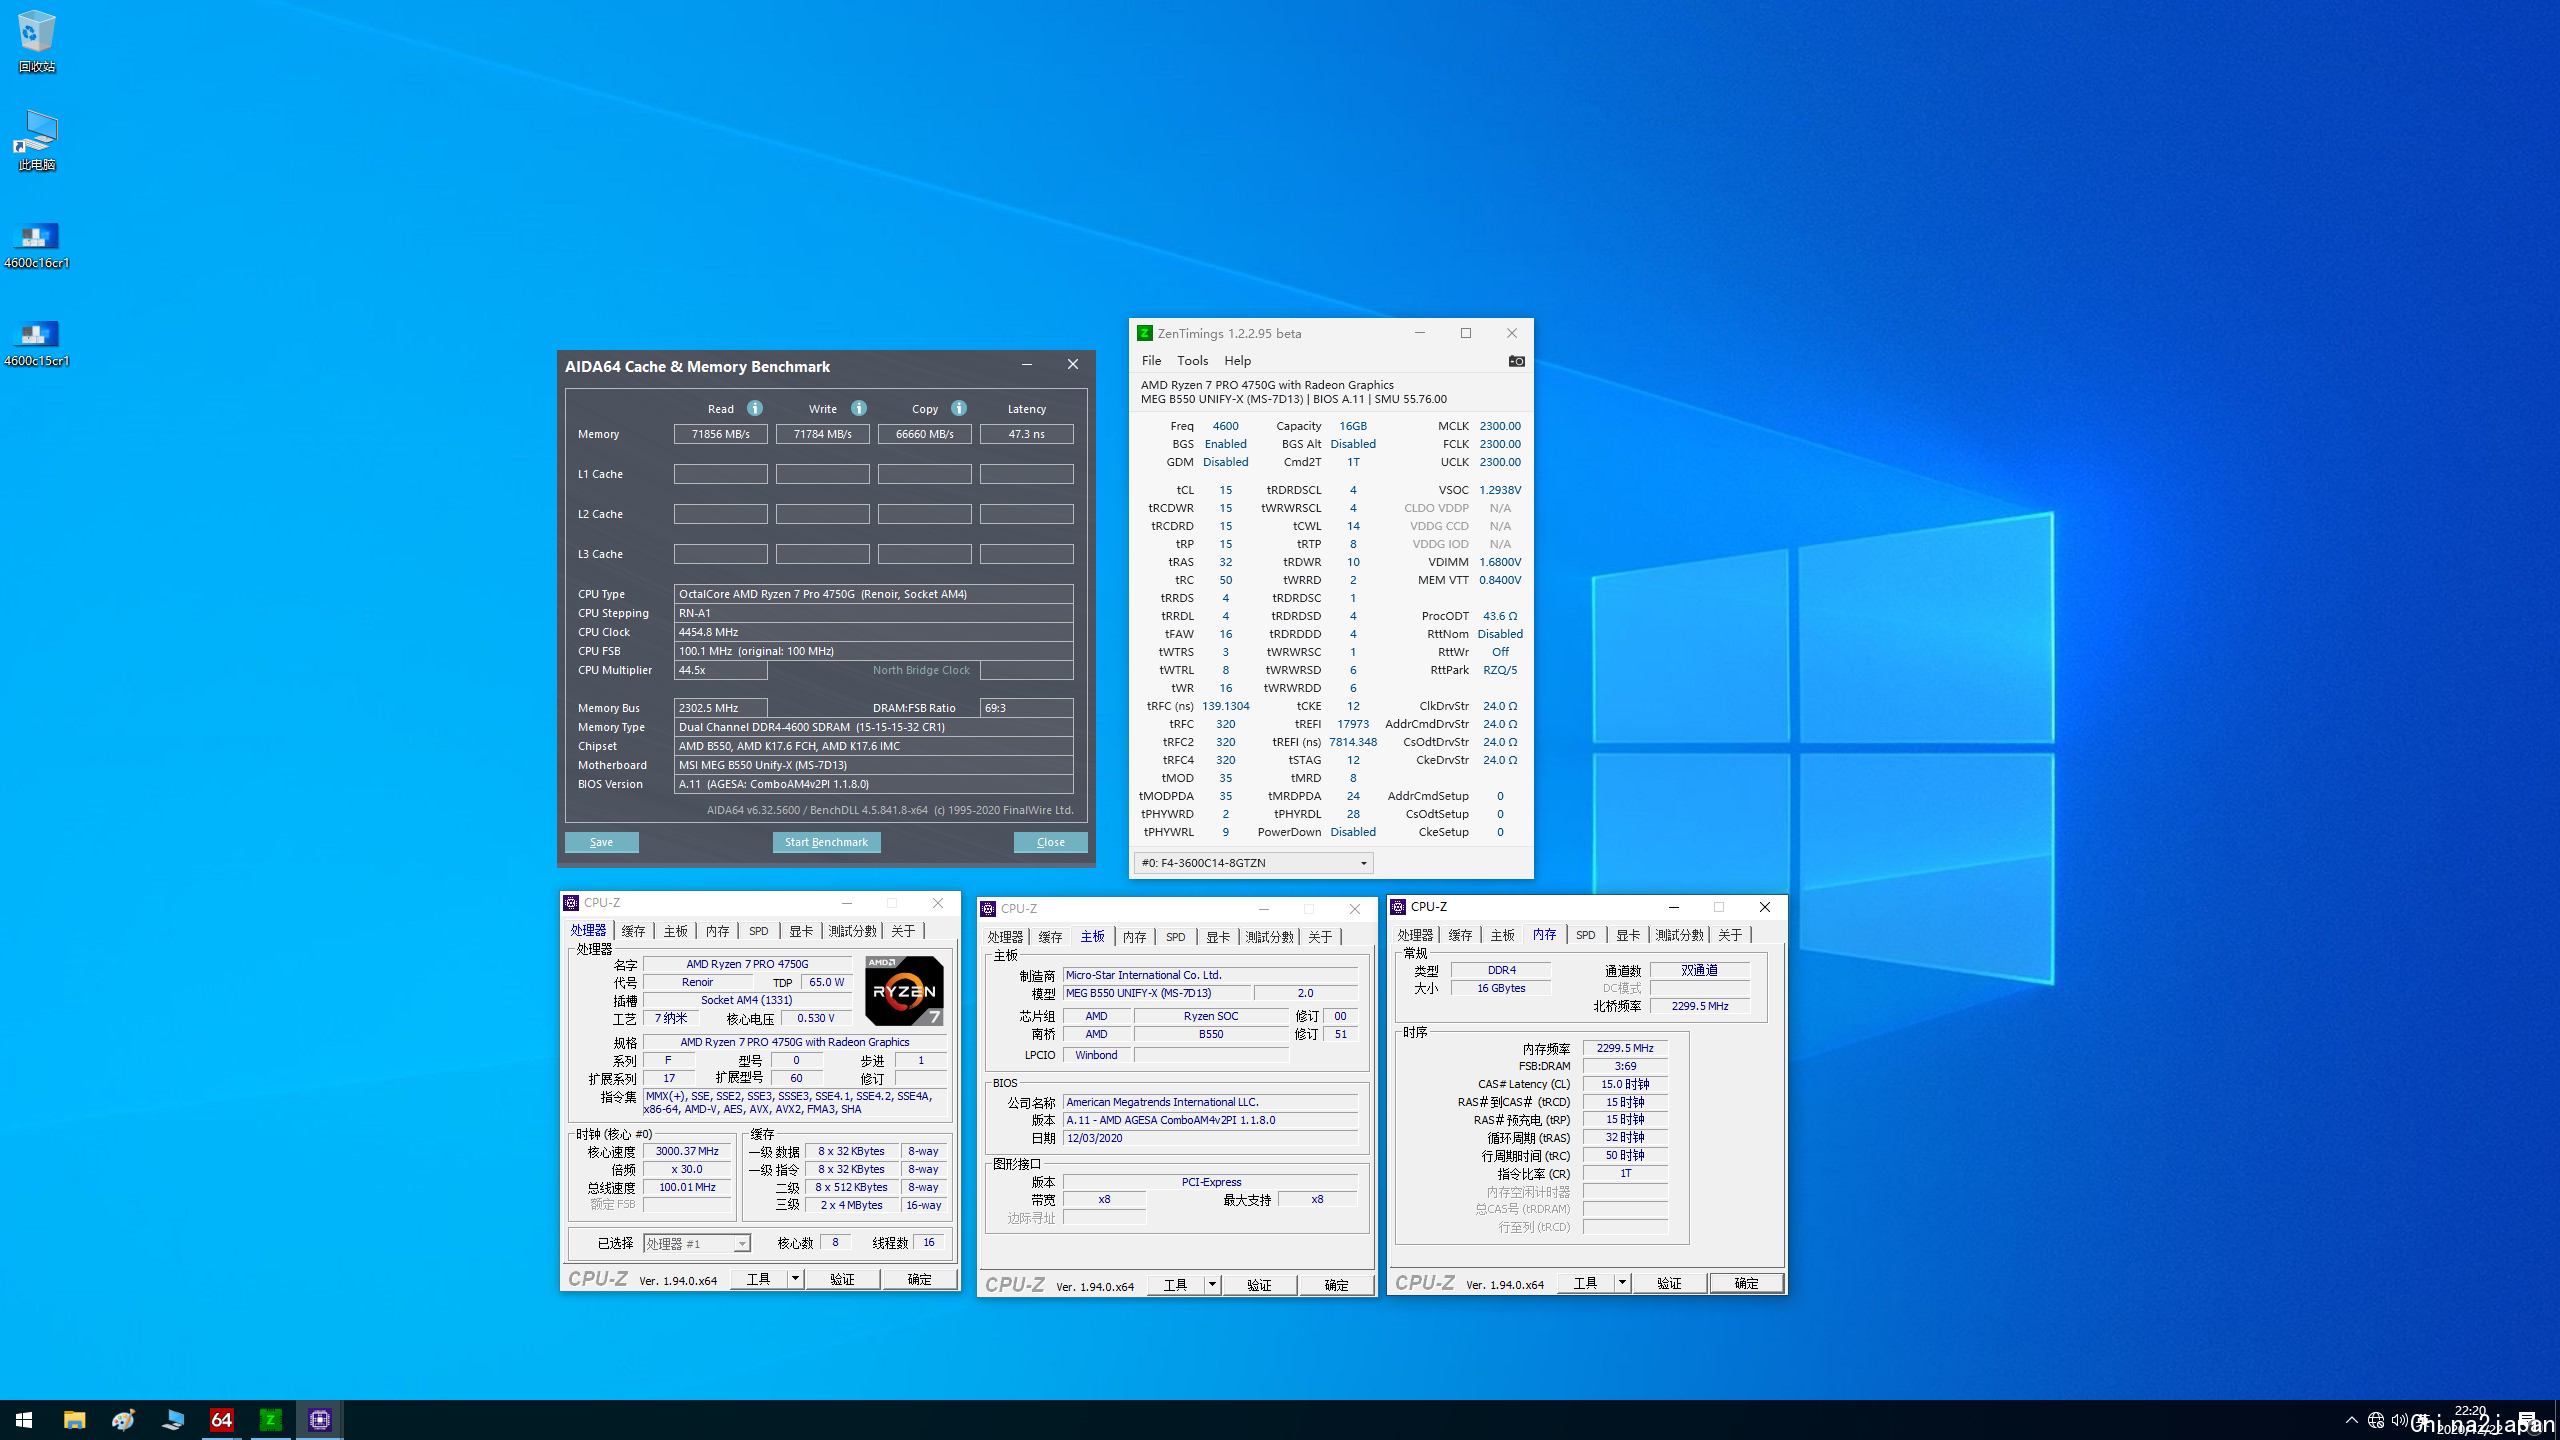Click the VDIMM 1.6800V value in ZenTimings
2560x1440 pixels.
pyautogui.click(x=1500, y=562)
